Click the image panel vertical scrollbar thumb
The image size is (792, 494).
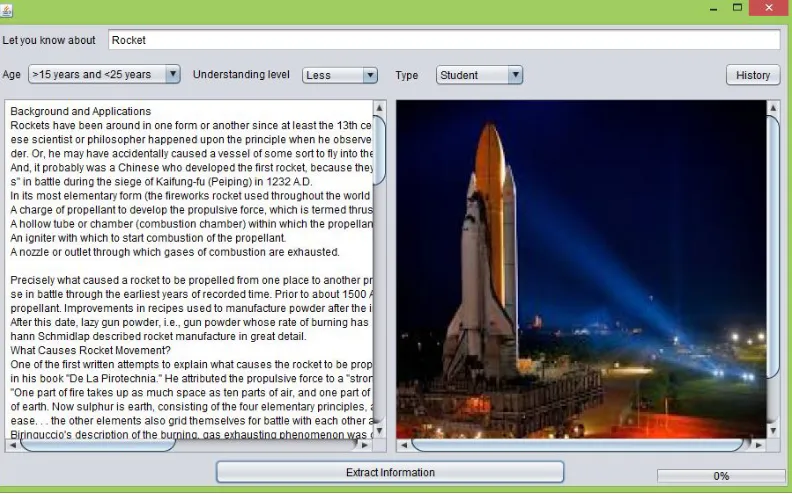tap(773, 246)
